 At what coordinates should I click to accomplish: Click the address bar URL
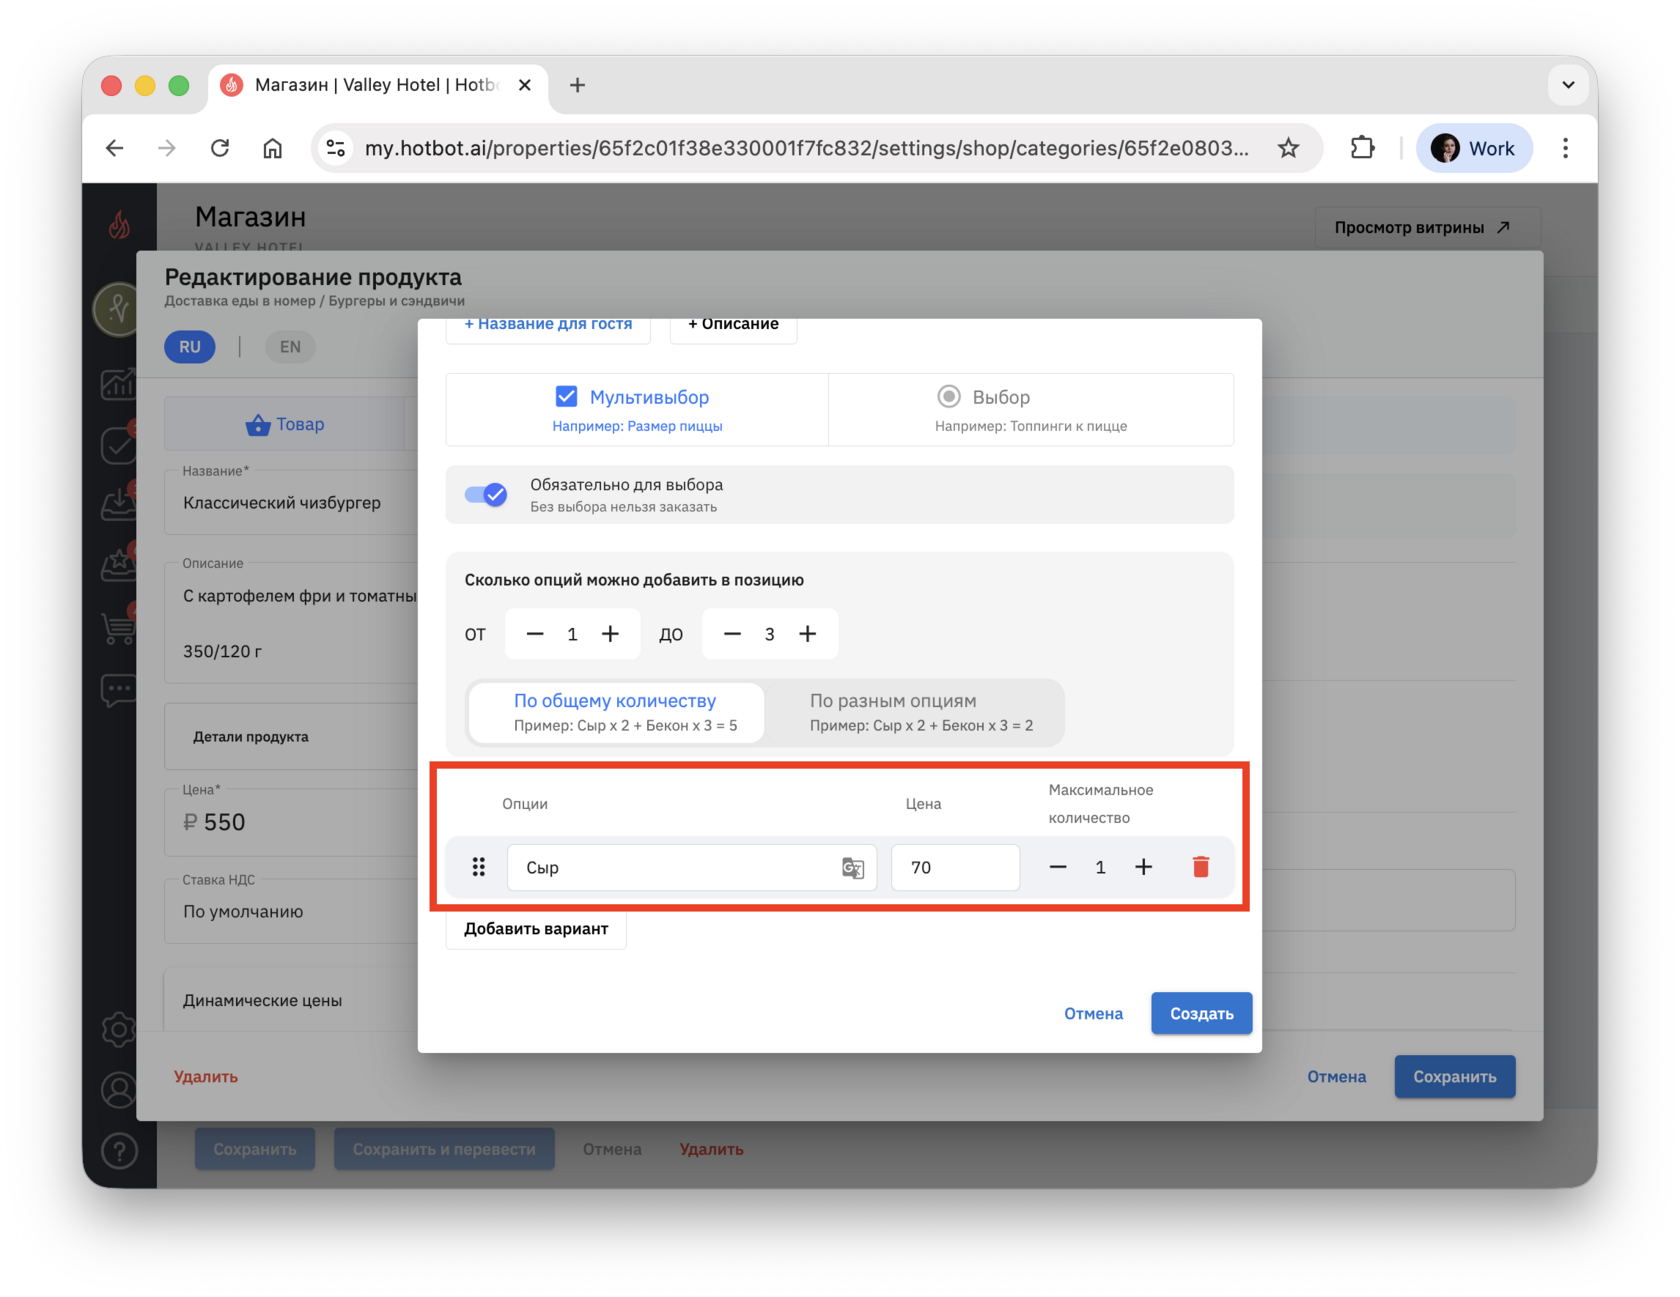(806, 148)
